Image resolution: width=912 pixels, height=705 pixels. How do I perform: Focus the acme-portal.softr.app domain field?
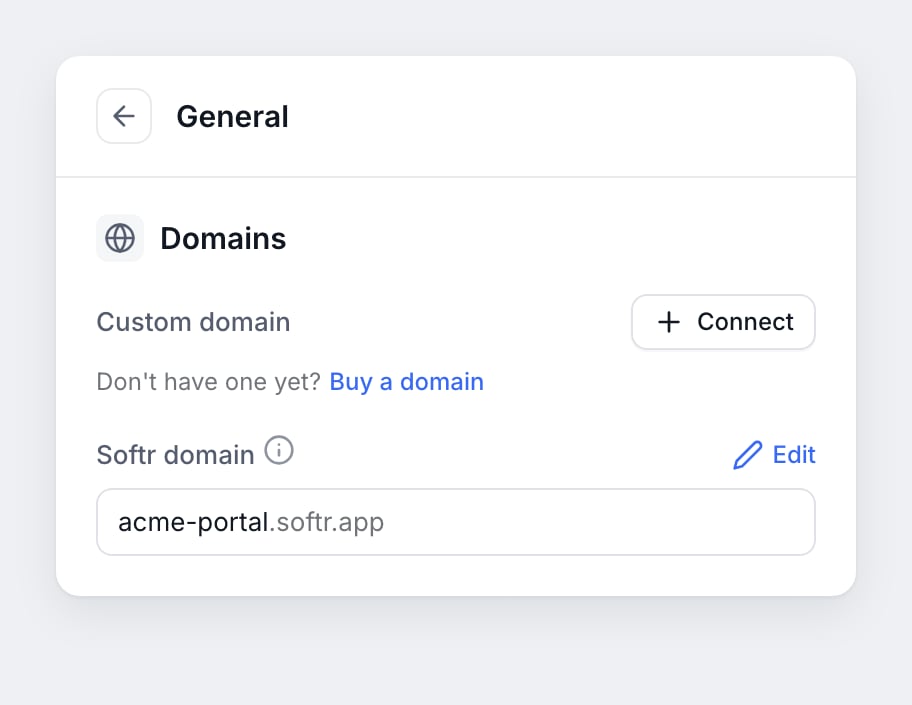tap(455, 522)
